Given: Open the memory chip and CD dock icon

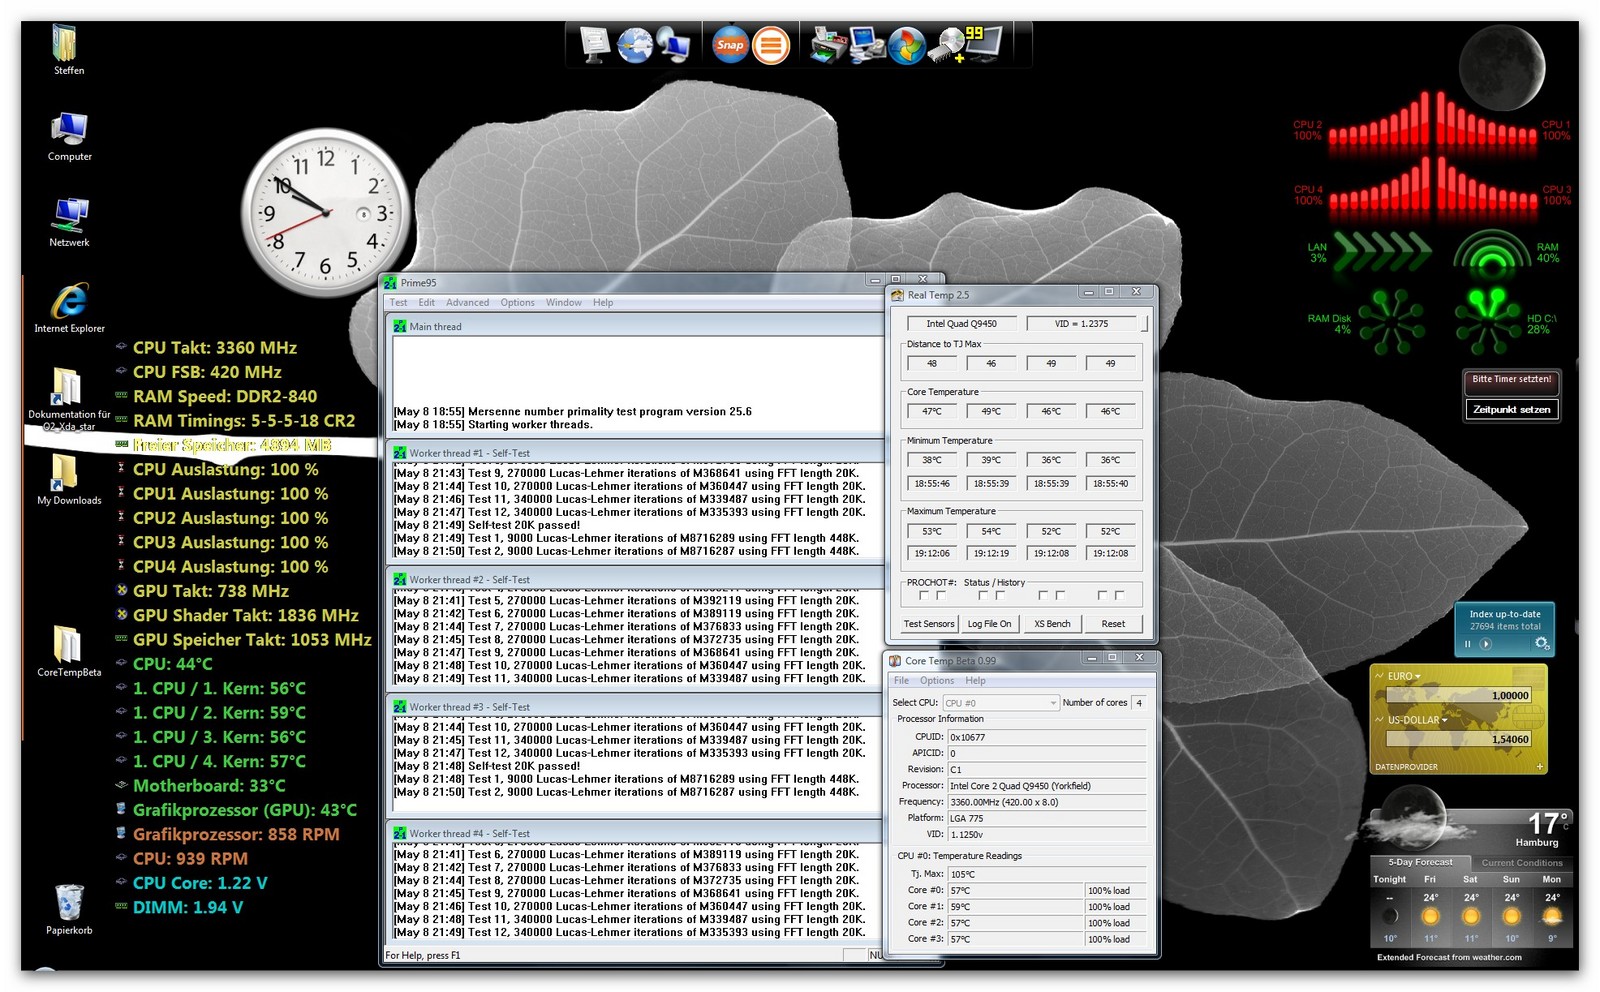Looking at the screenshot, I should pyautogui.click(x=947, y=45).
